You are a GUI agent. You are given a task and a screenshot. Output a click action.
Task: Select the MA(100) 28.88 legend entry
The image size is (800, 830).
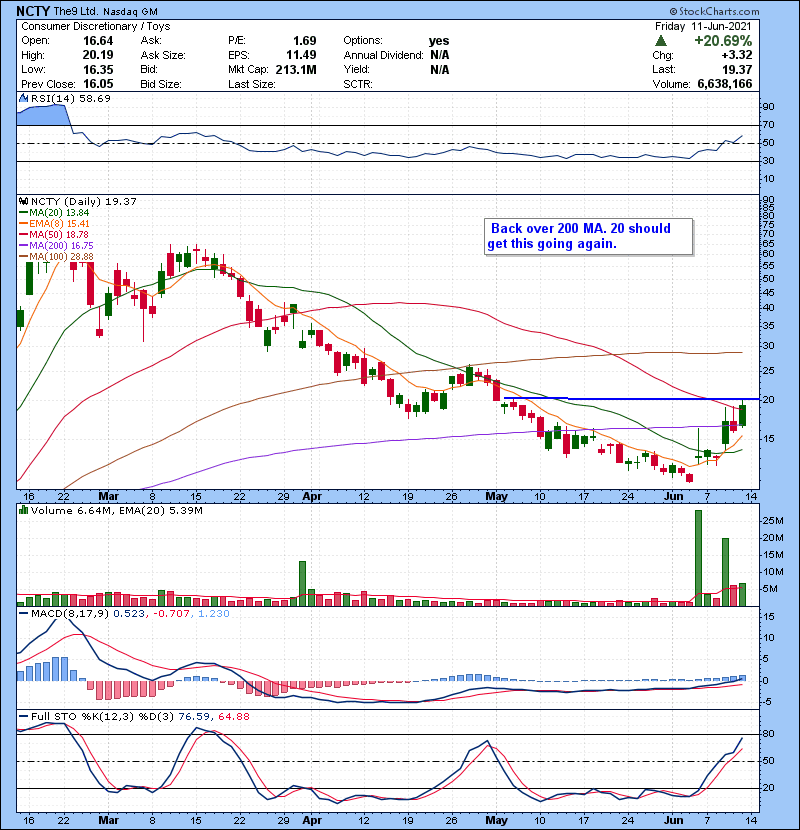click(x=56, y=257)
